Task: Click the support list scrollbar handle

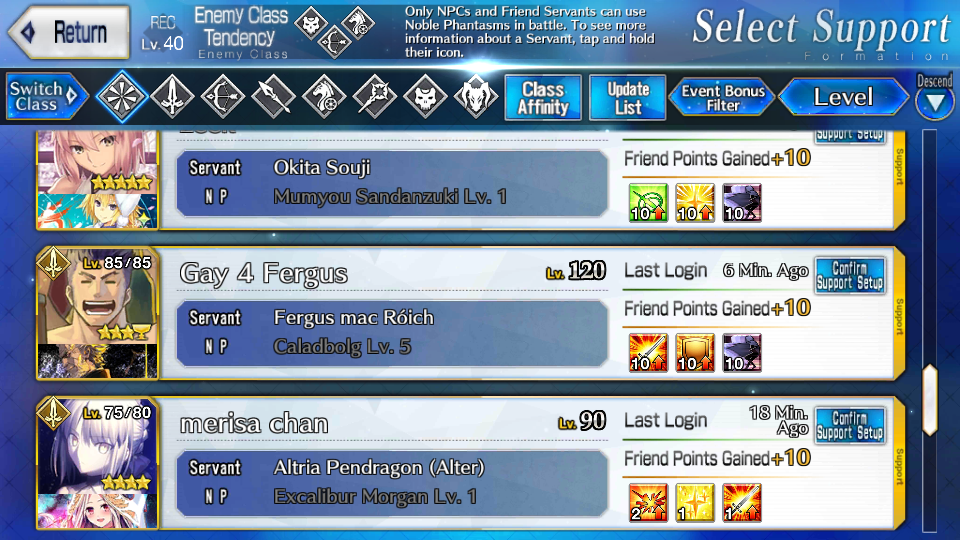Action: [930, 400]
